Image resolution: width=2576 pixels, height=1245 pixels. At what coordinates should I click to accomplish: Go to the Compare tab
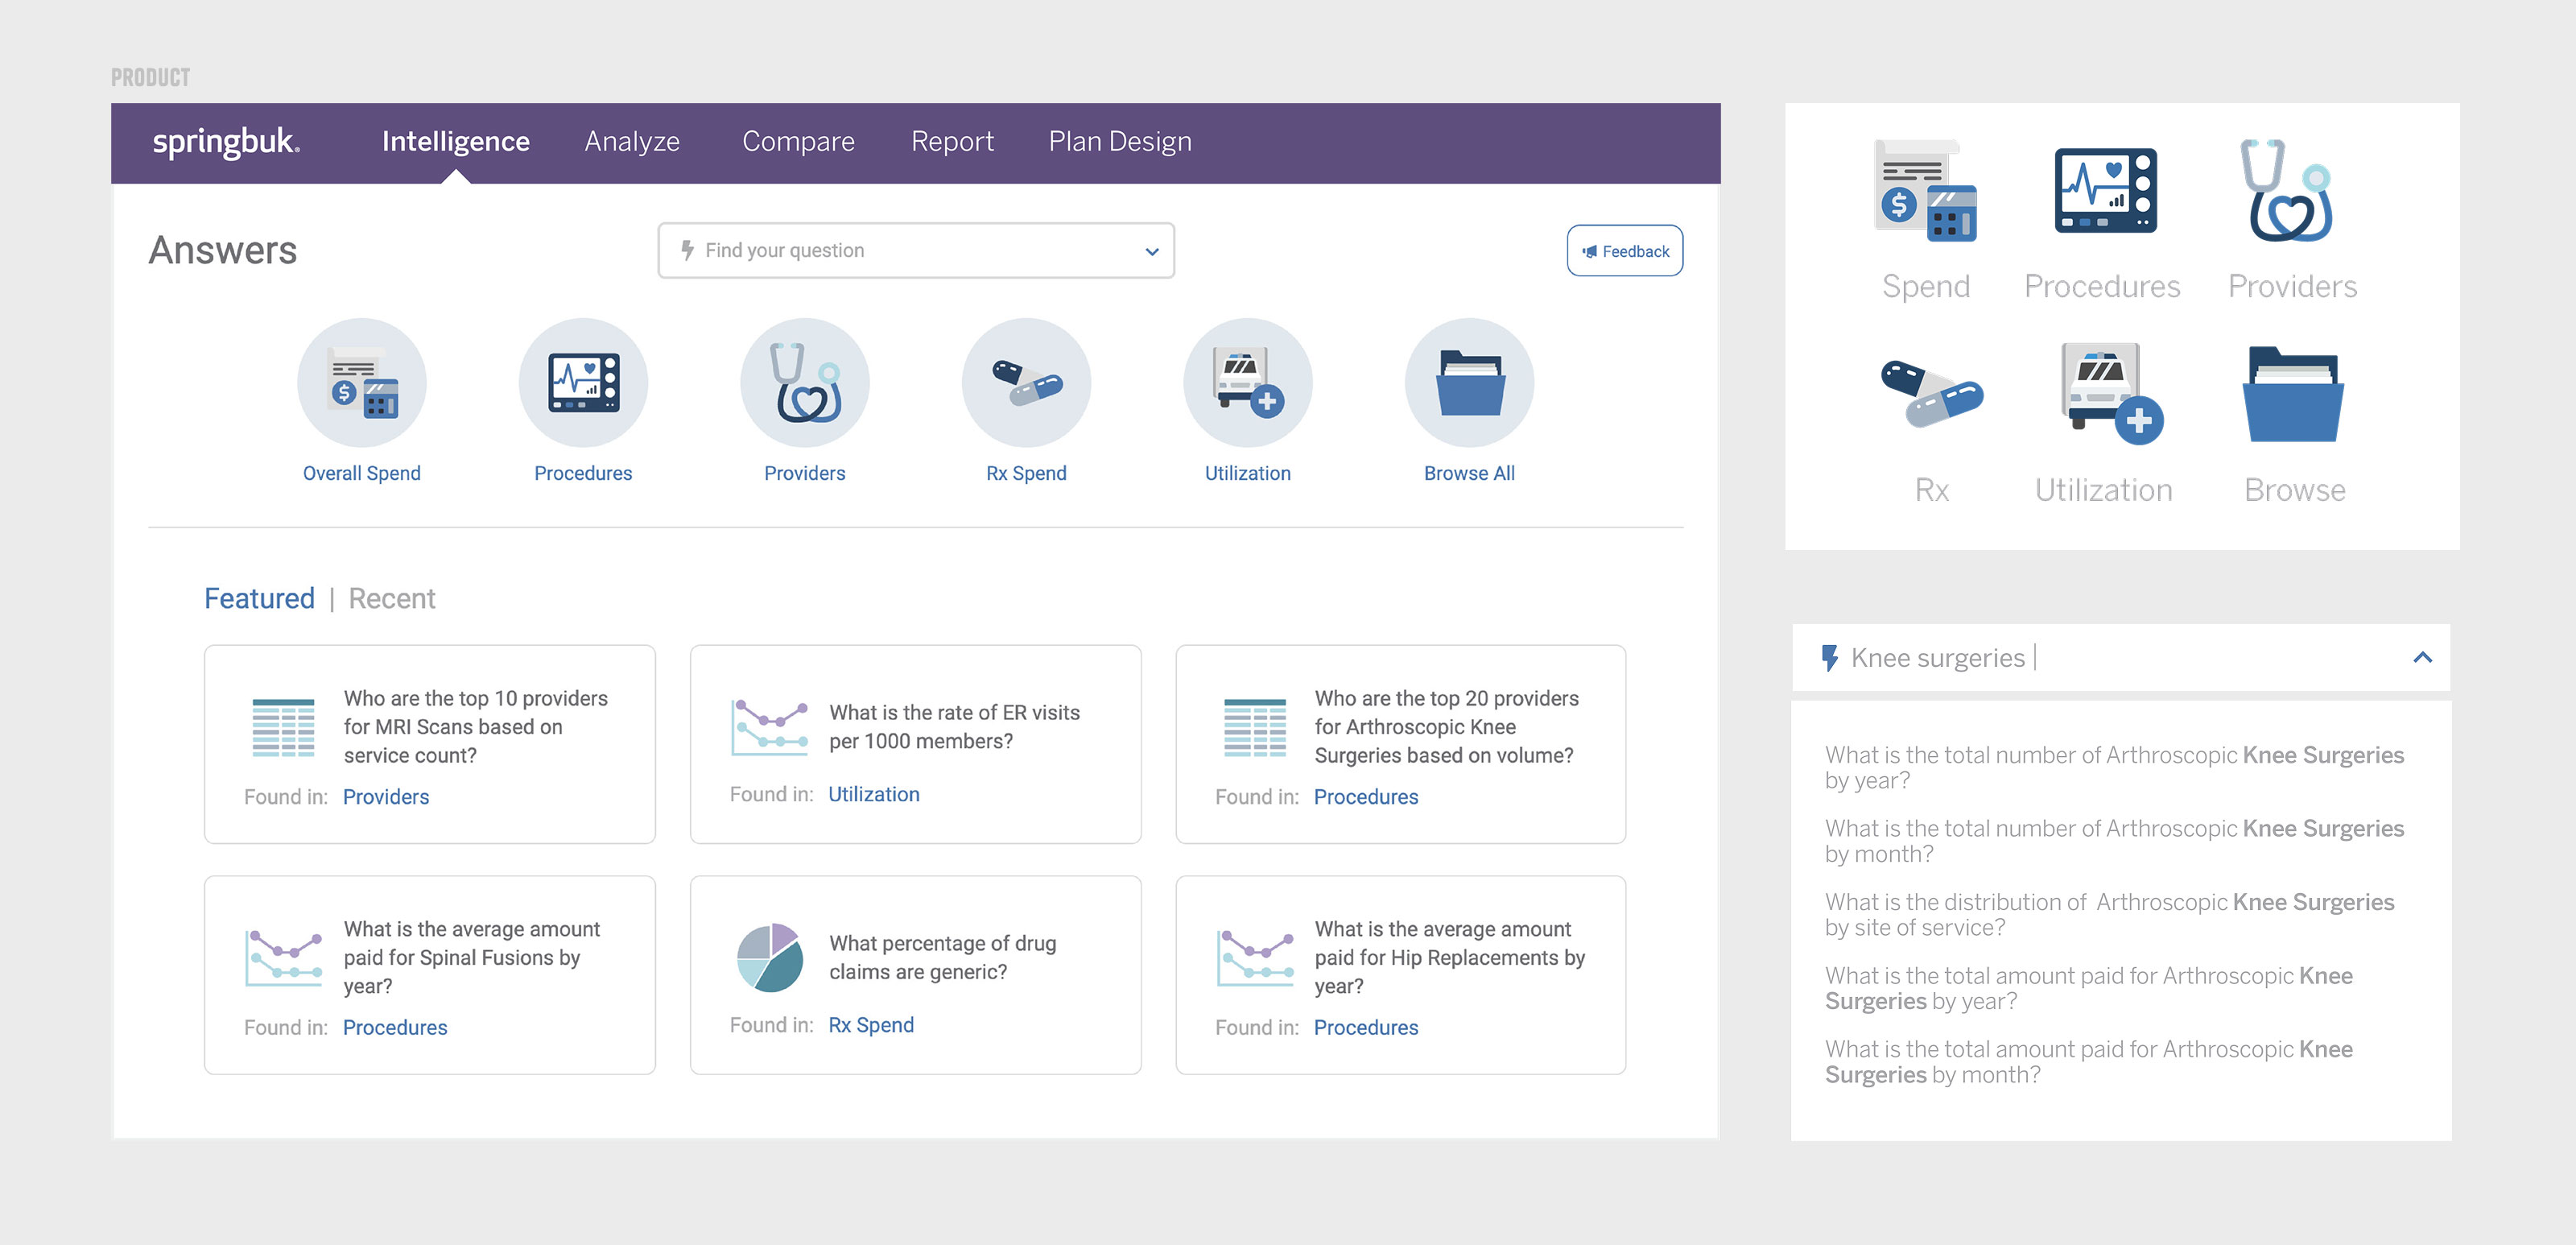click(x=798, y=142)
